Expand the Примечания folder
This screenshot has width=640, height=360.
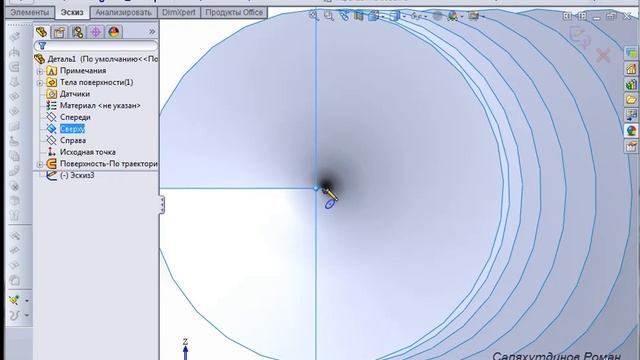click(40, 71)
